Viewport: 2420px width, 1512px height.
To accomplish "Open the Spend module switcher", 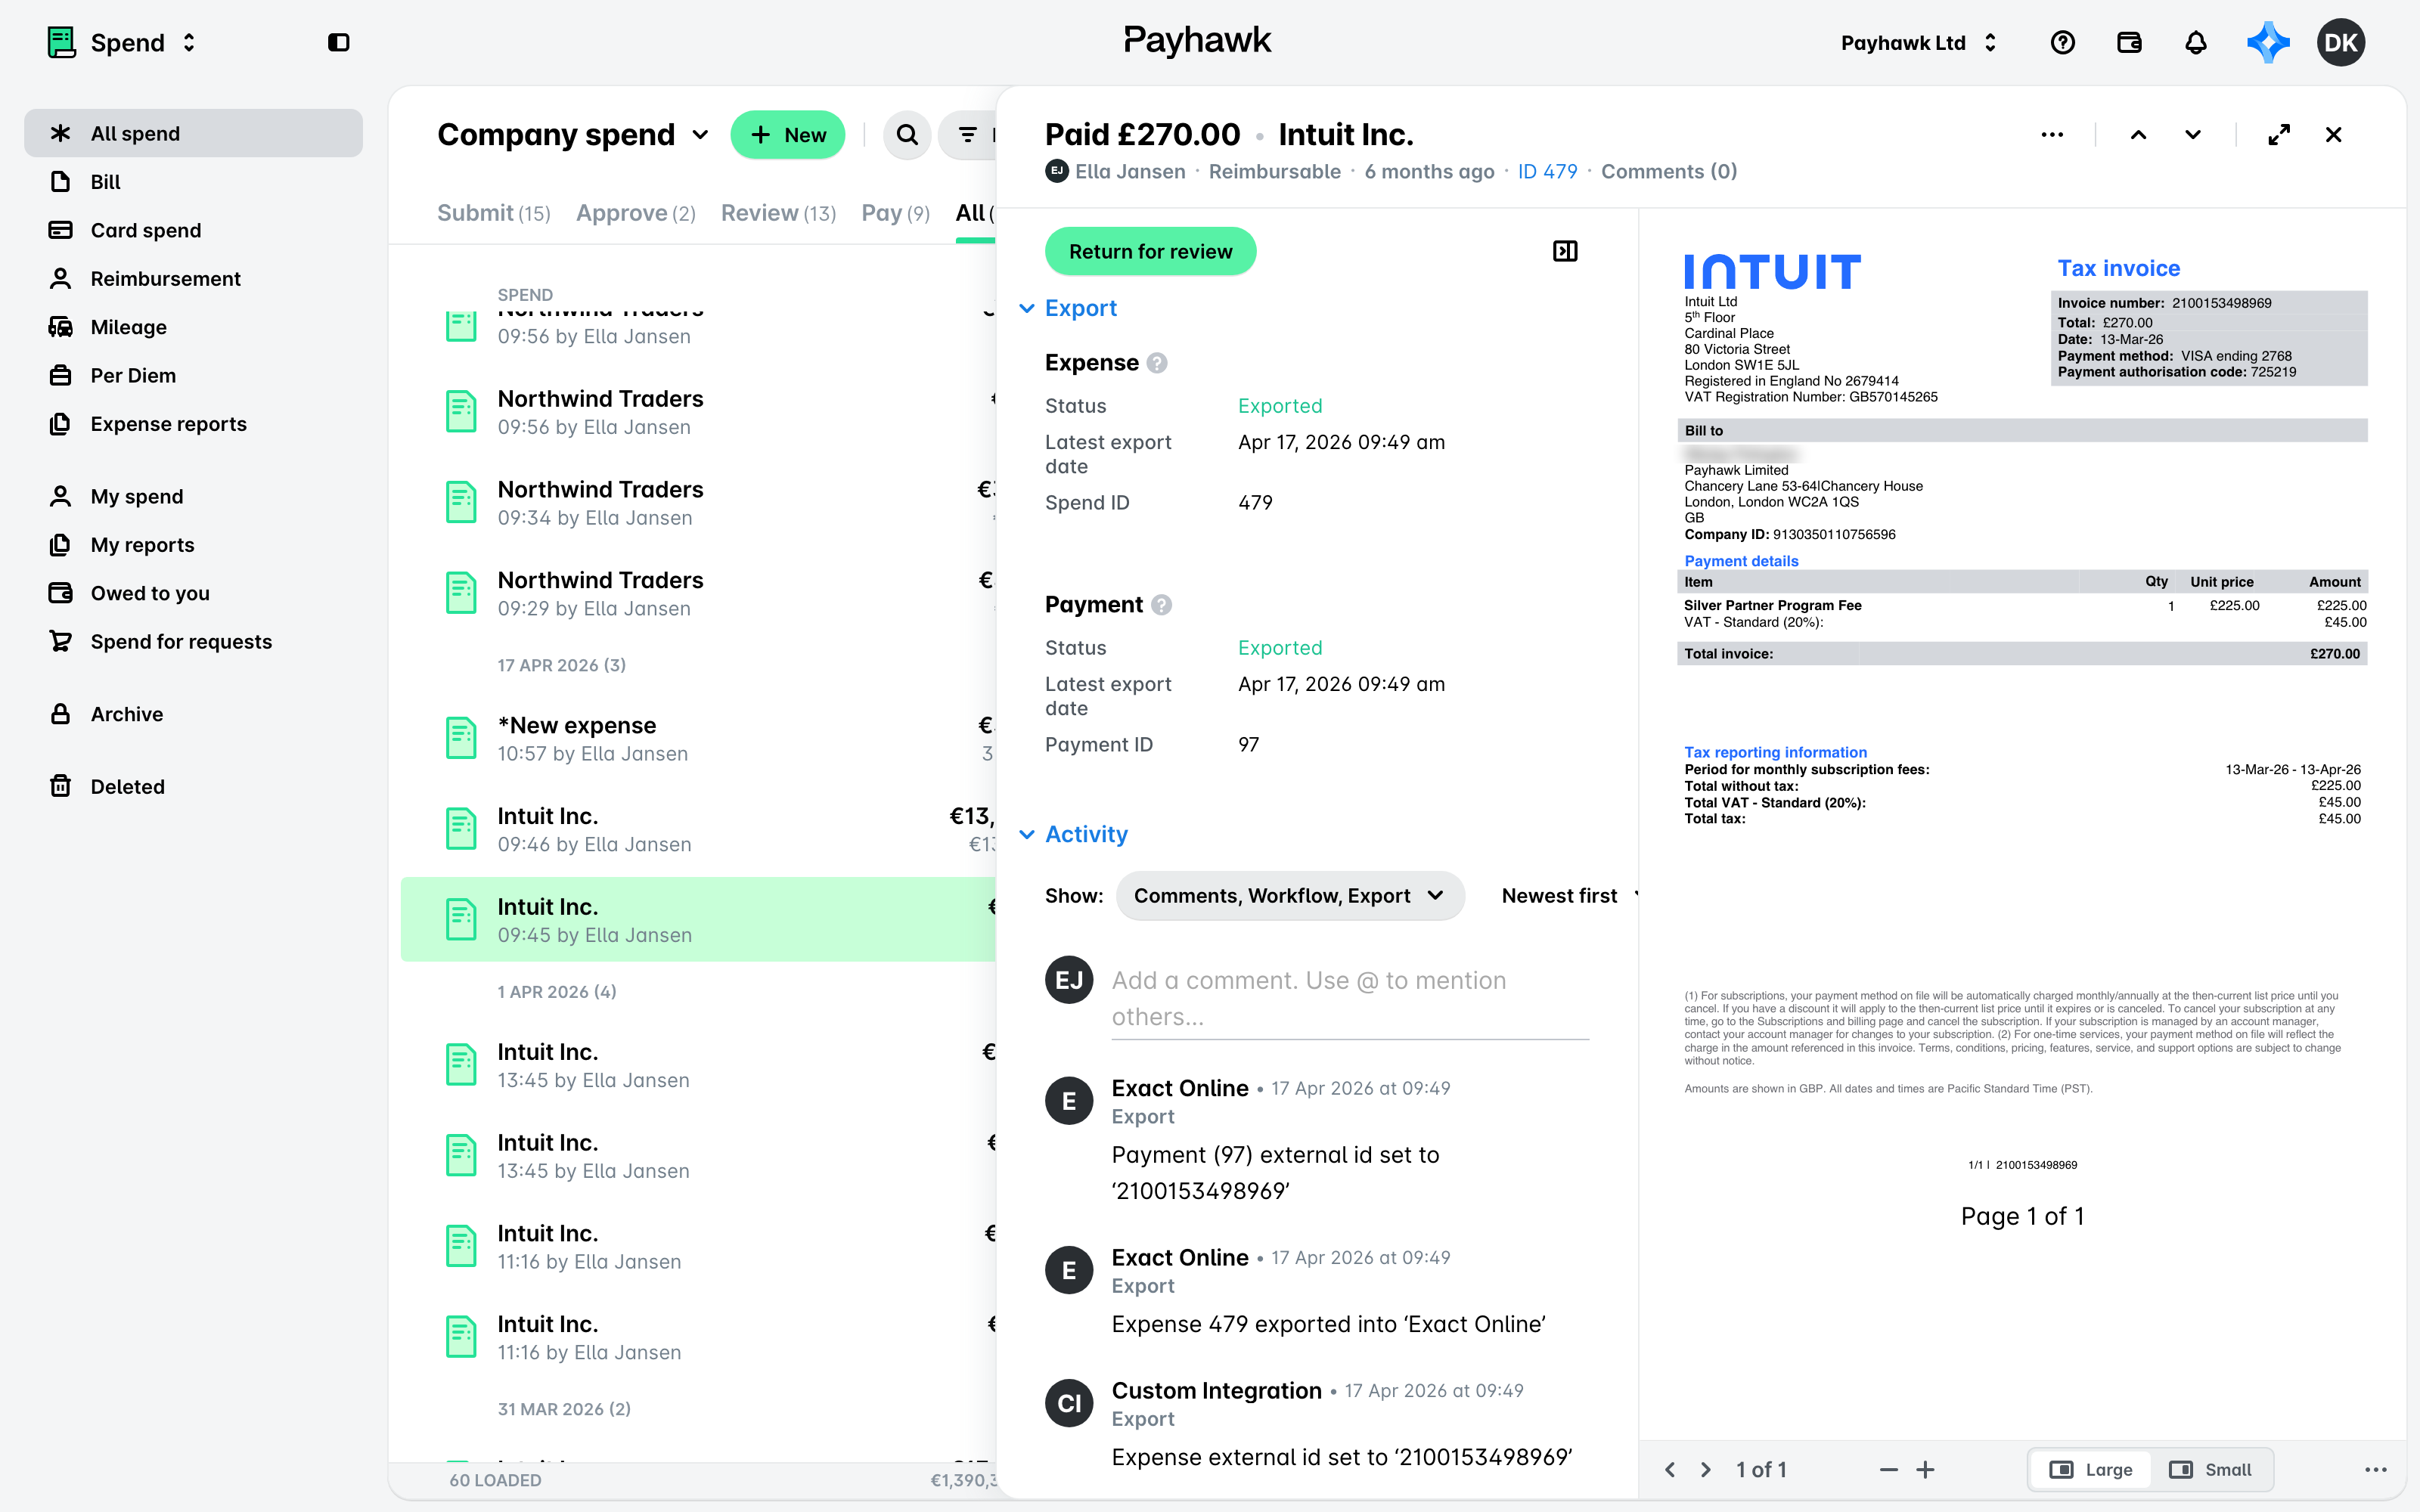I will pos(122,42).
